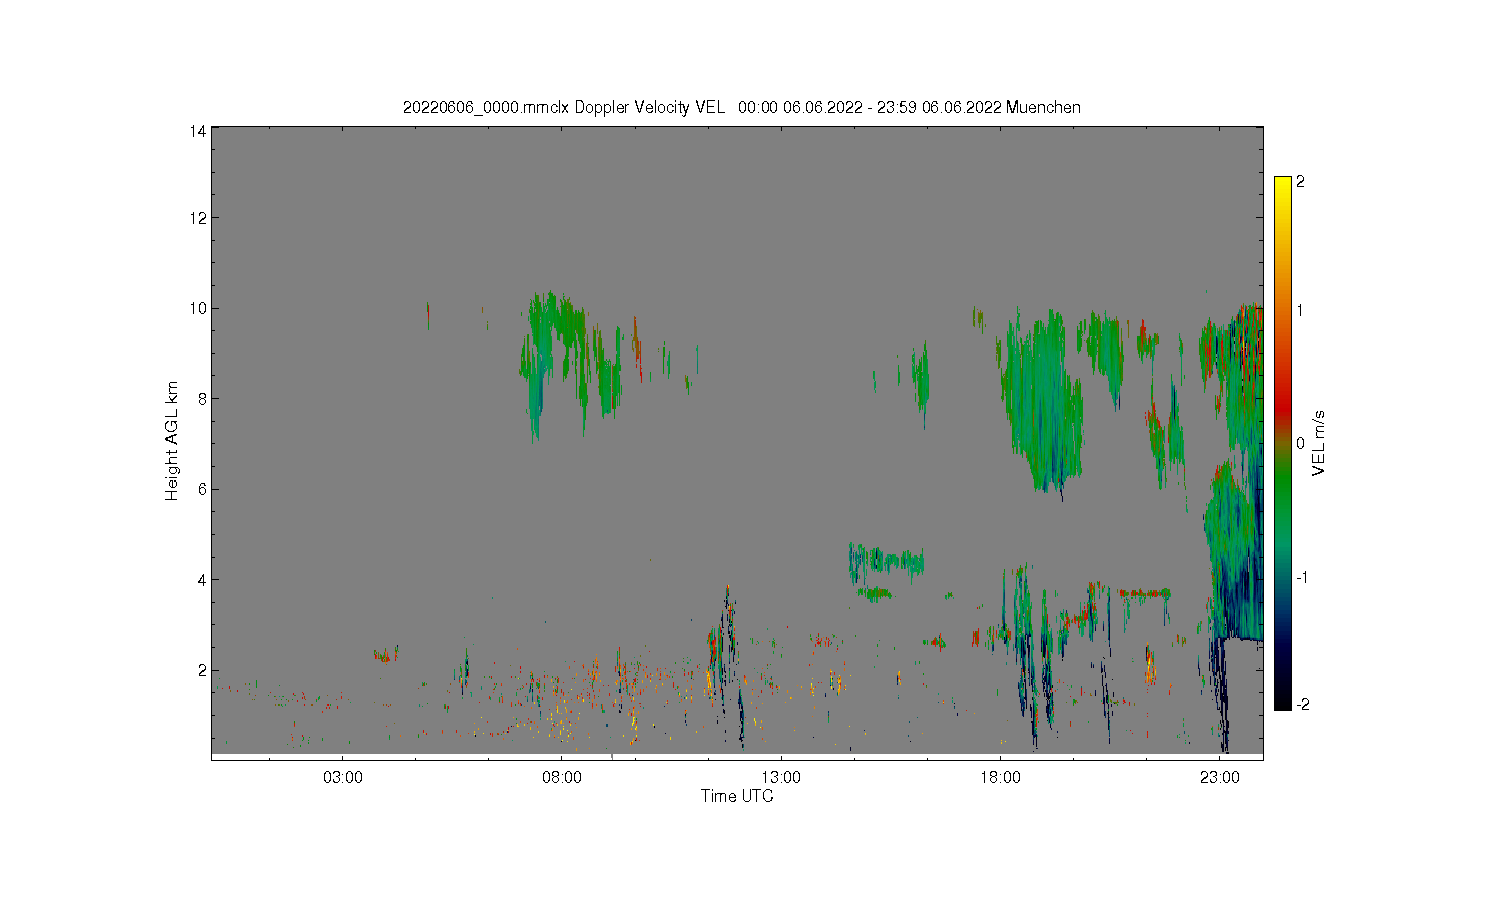This screenshot has height=900, width=1500.
Task: Click the 'Time UTC' x-axis label
Action: 737,796
